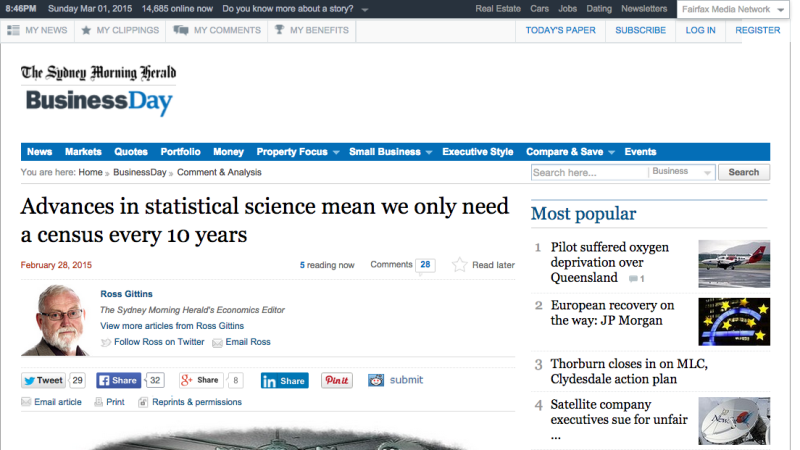Image resolution: width=800 pixels, height=450 pixels.
Task: Go to the News tab
Action: tap(39, 152)
